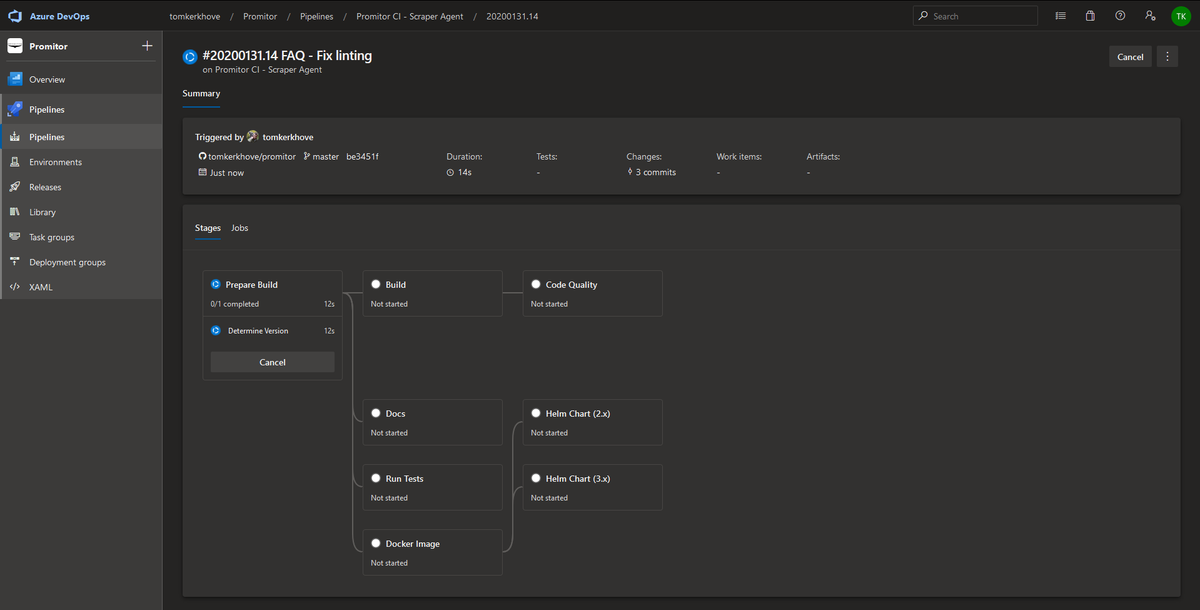This screenshot has width=1200, height=610.
Task: Click the Search input field
Action: point(975,16)
